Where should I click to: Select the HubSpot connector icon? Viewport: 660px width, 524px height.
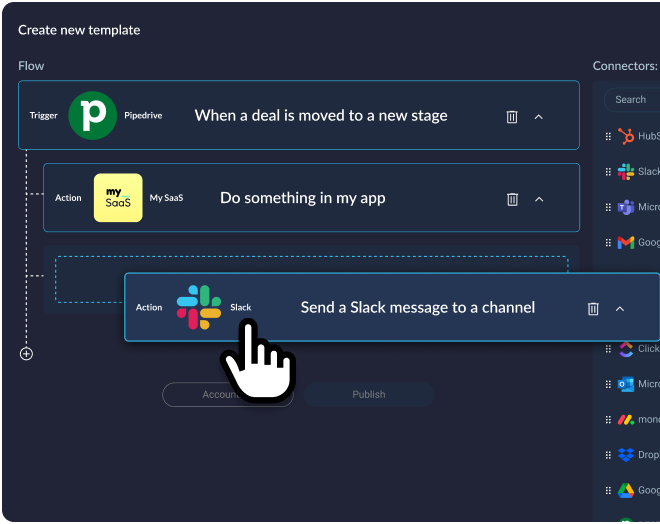tap(626, 136)
